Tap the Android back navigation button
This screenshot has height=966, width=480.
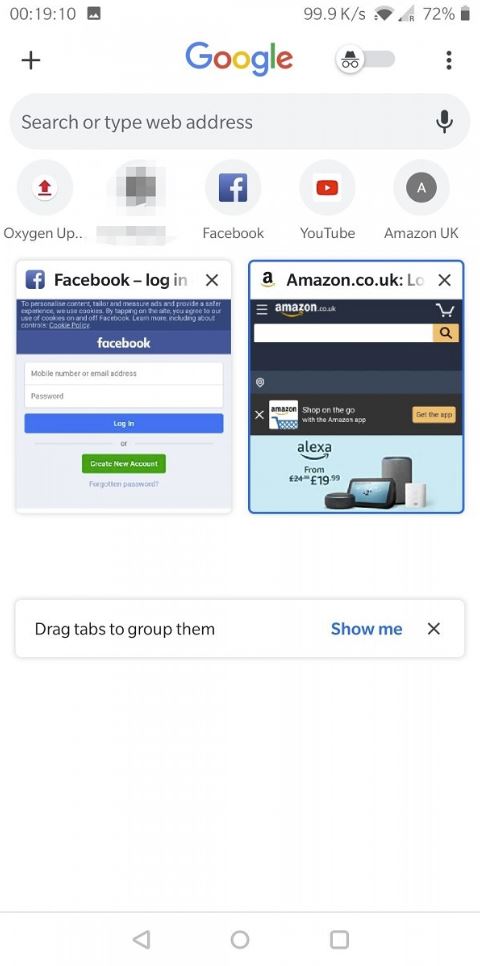tap(141, 939)
